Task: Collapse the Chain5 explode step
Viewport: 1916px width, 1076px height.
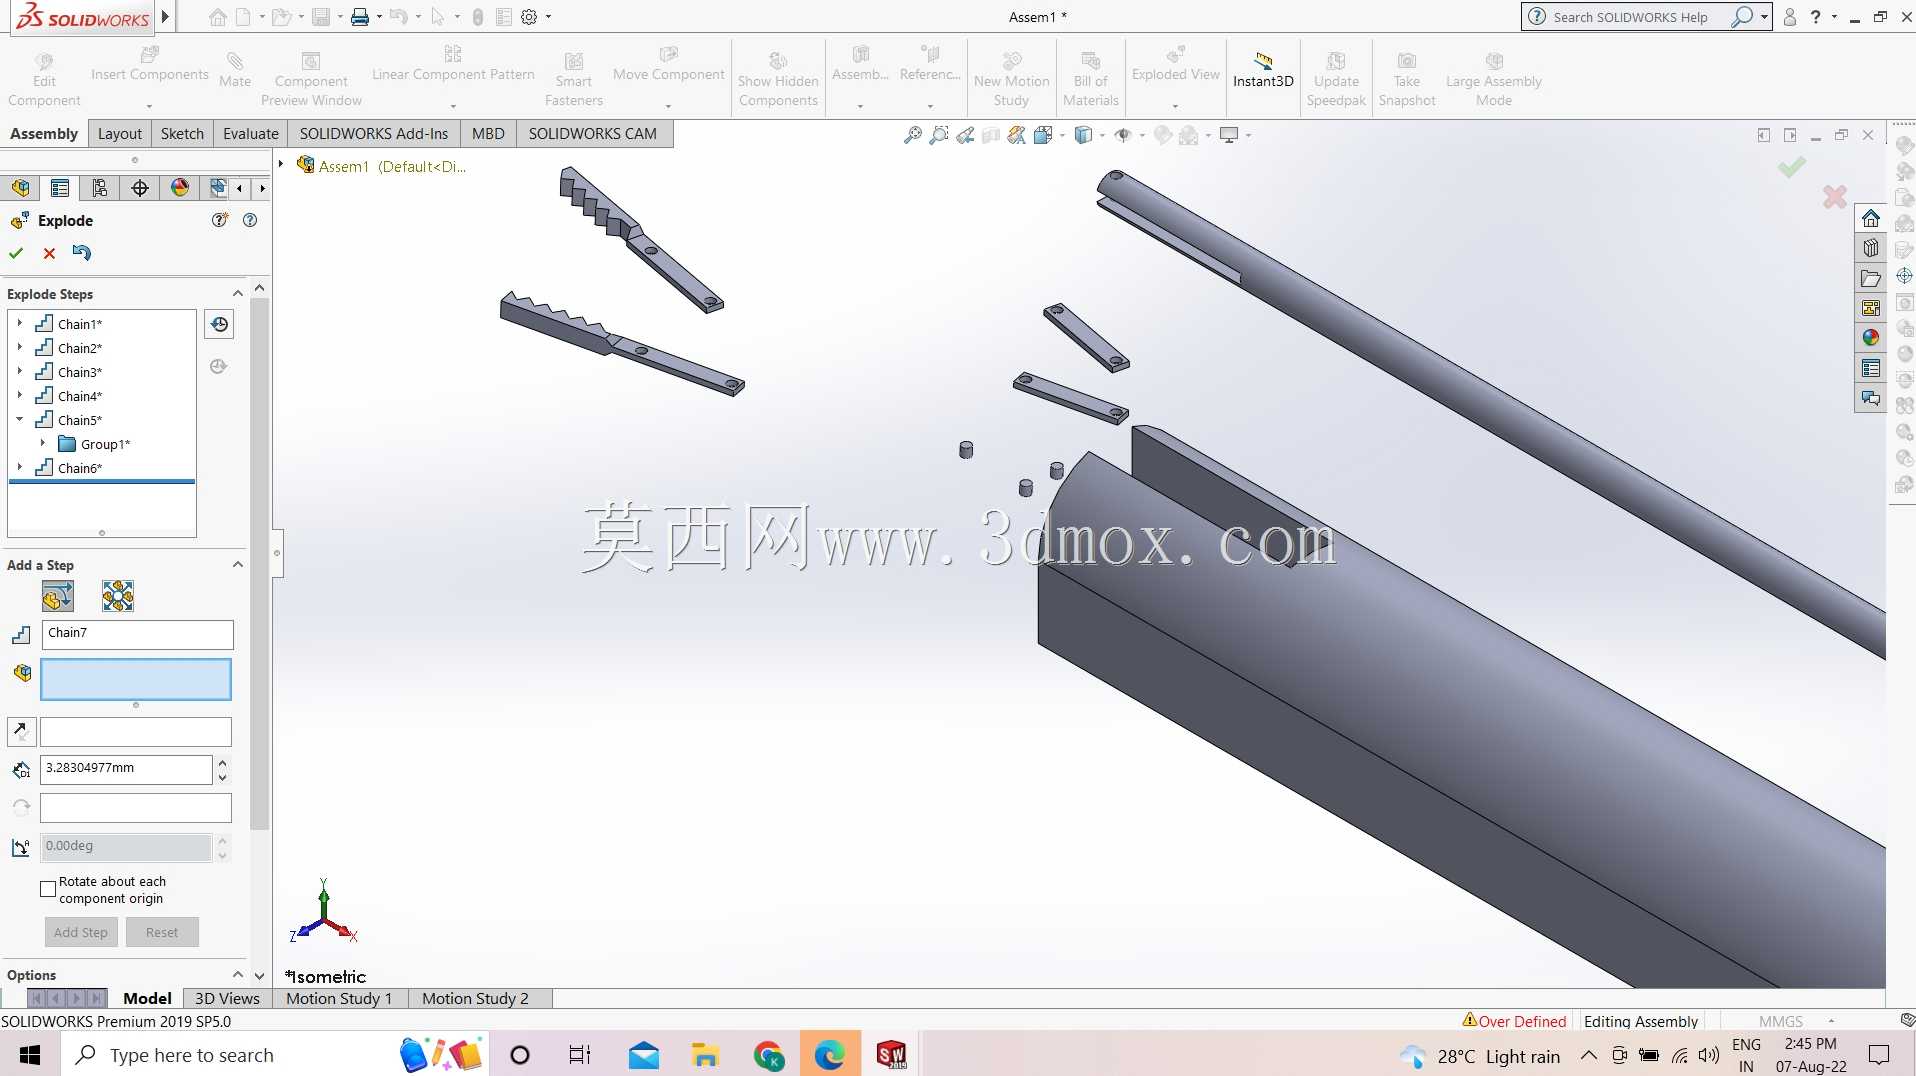Action: 19,419
